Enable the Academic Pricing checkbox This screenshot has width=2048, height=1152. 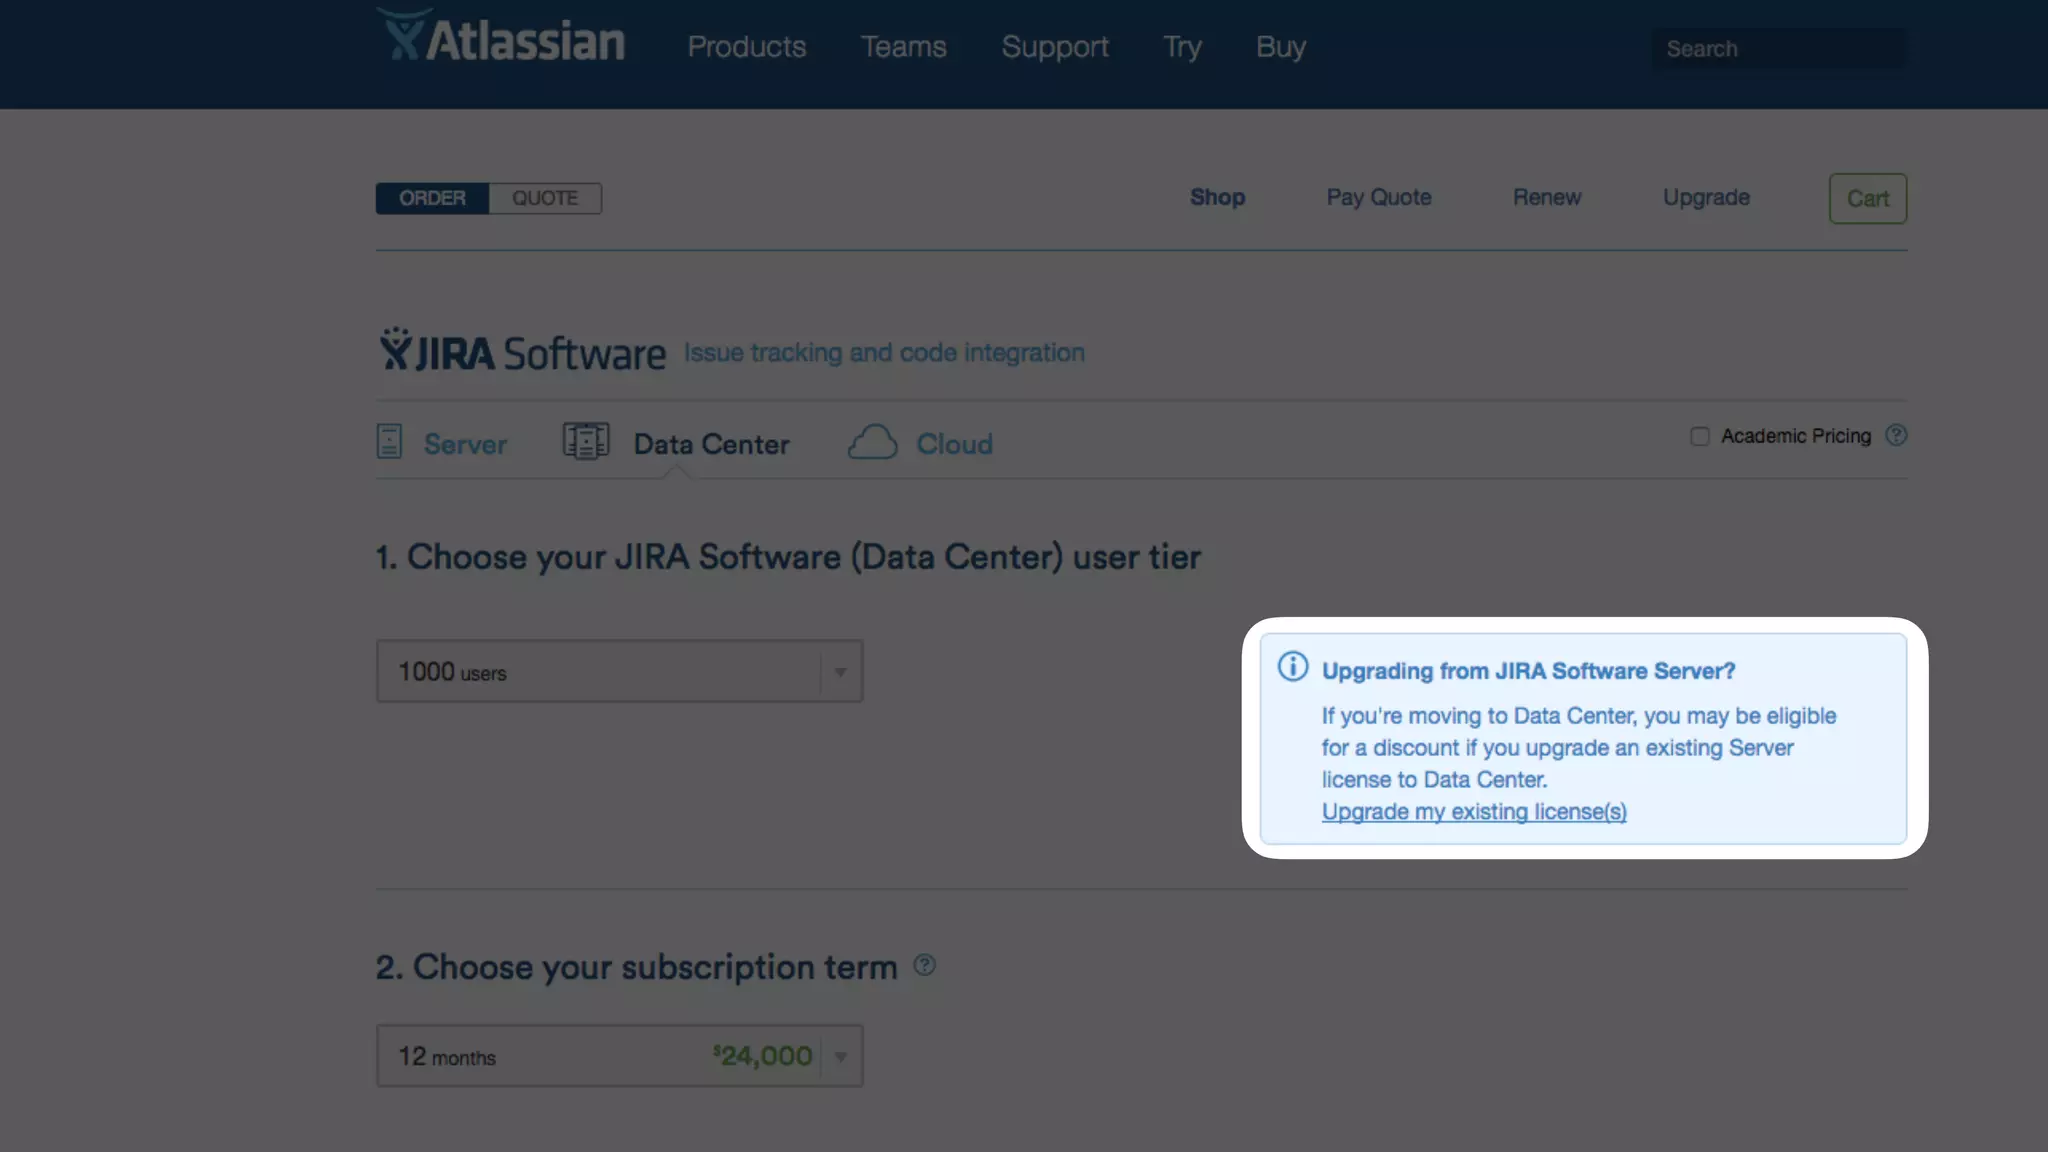tap(1700, 437)
